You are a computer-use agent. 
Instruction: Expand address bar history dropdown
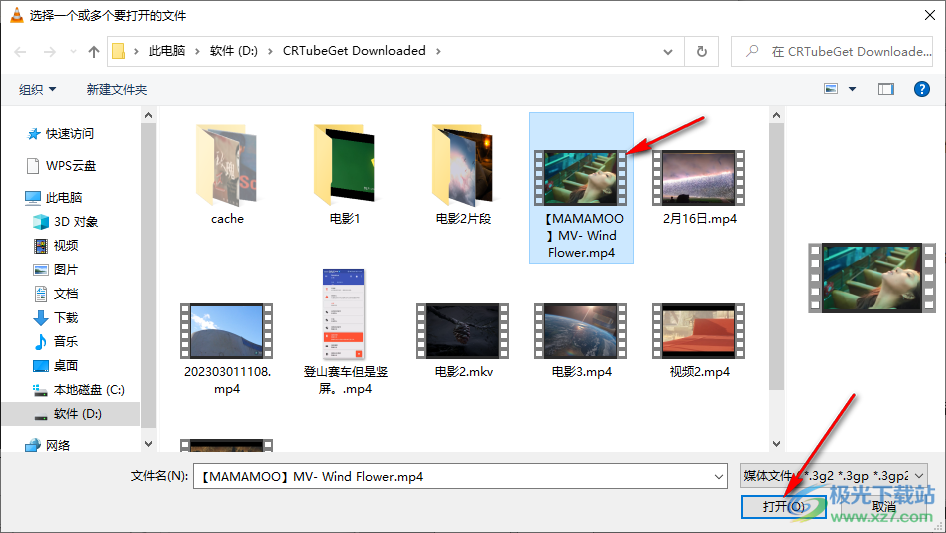pos(668,51)
